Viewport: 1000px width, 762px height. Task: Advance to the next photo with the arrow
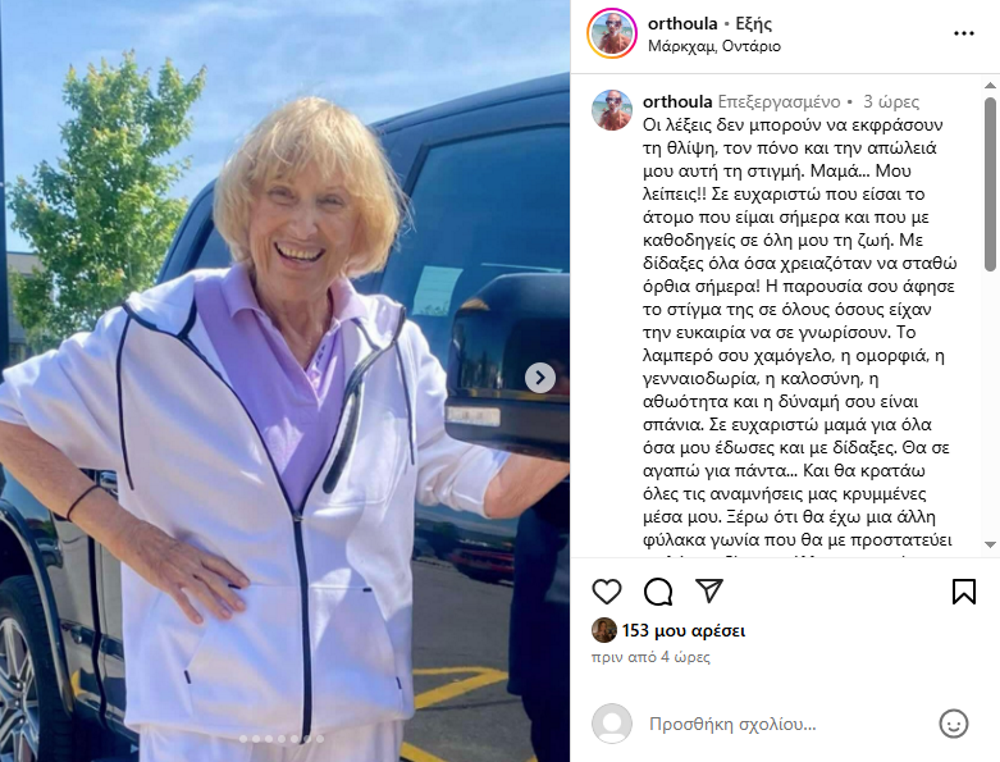click(540, 378)
